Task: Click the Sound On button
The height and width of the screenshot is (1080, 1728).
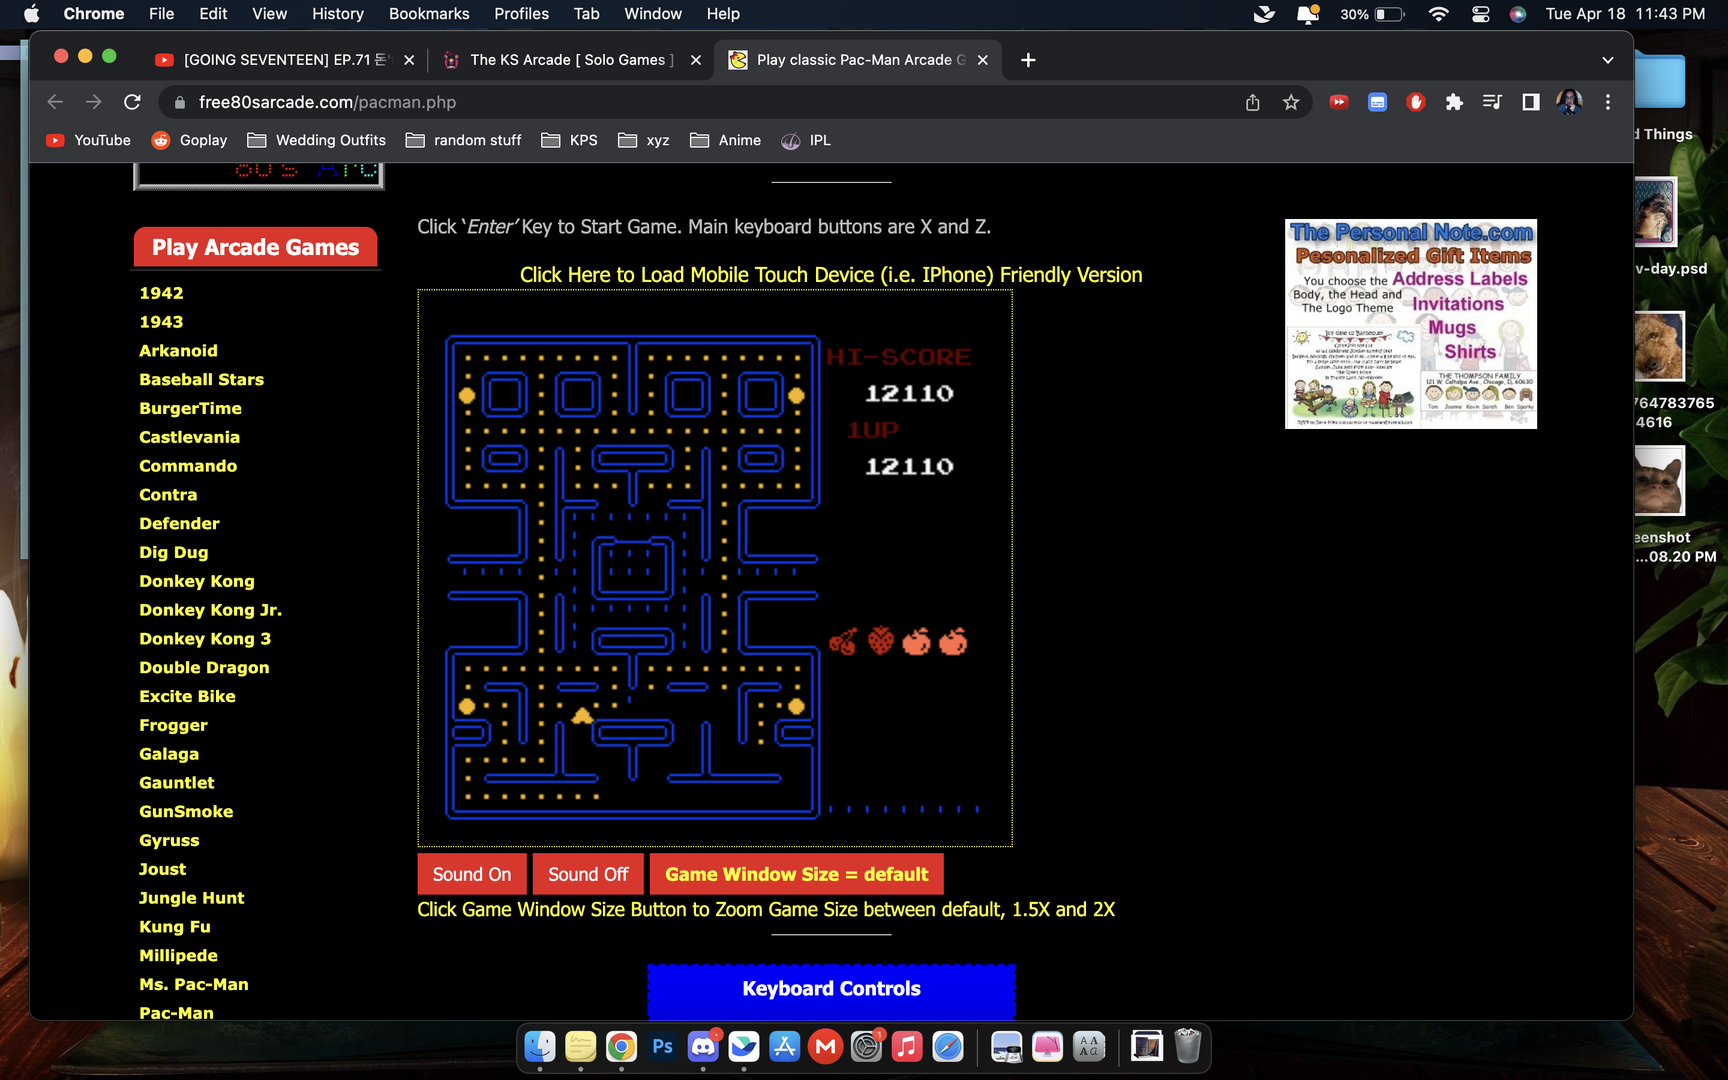Action: pos(472,874)
